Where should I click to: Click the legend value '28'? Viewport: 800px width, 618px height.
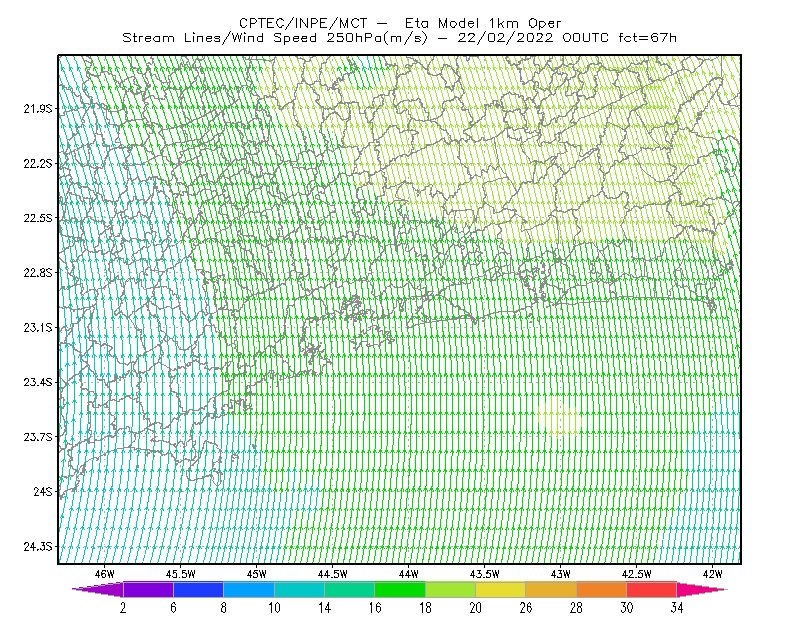point(576,608)
